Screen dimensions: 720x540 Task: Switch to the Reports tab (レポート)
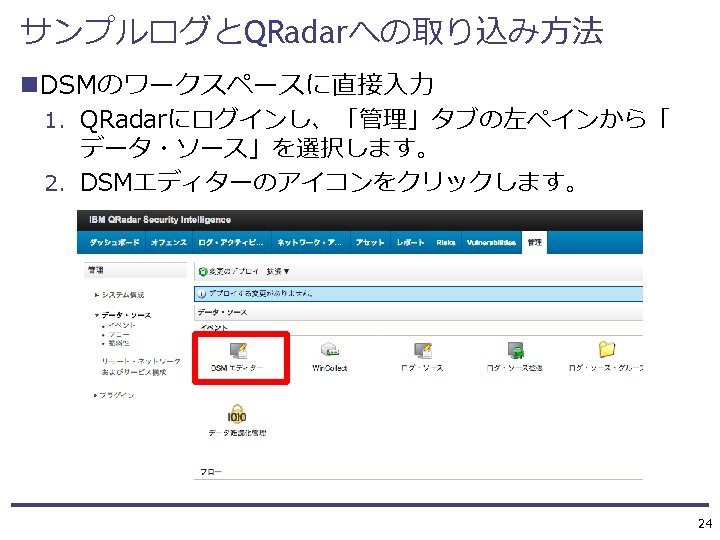tap(410, 242)
